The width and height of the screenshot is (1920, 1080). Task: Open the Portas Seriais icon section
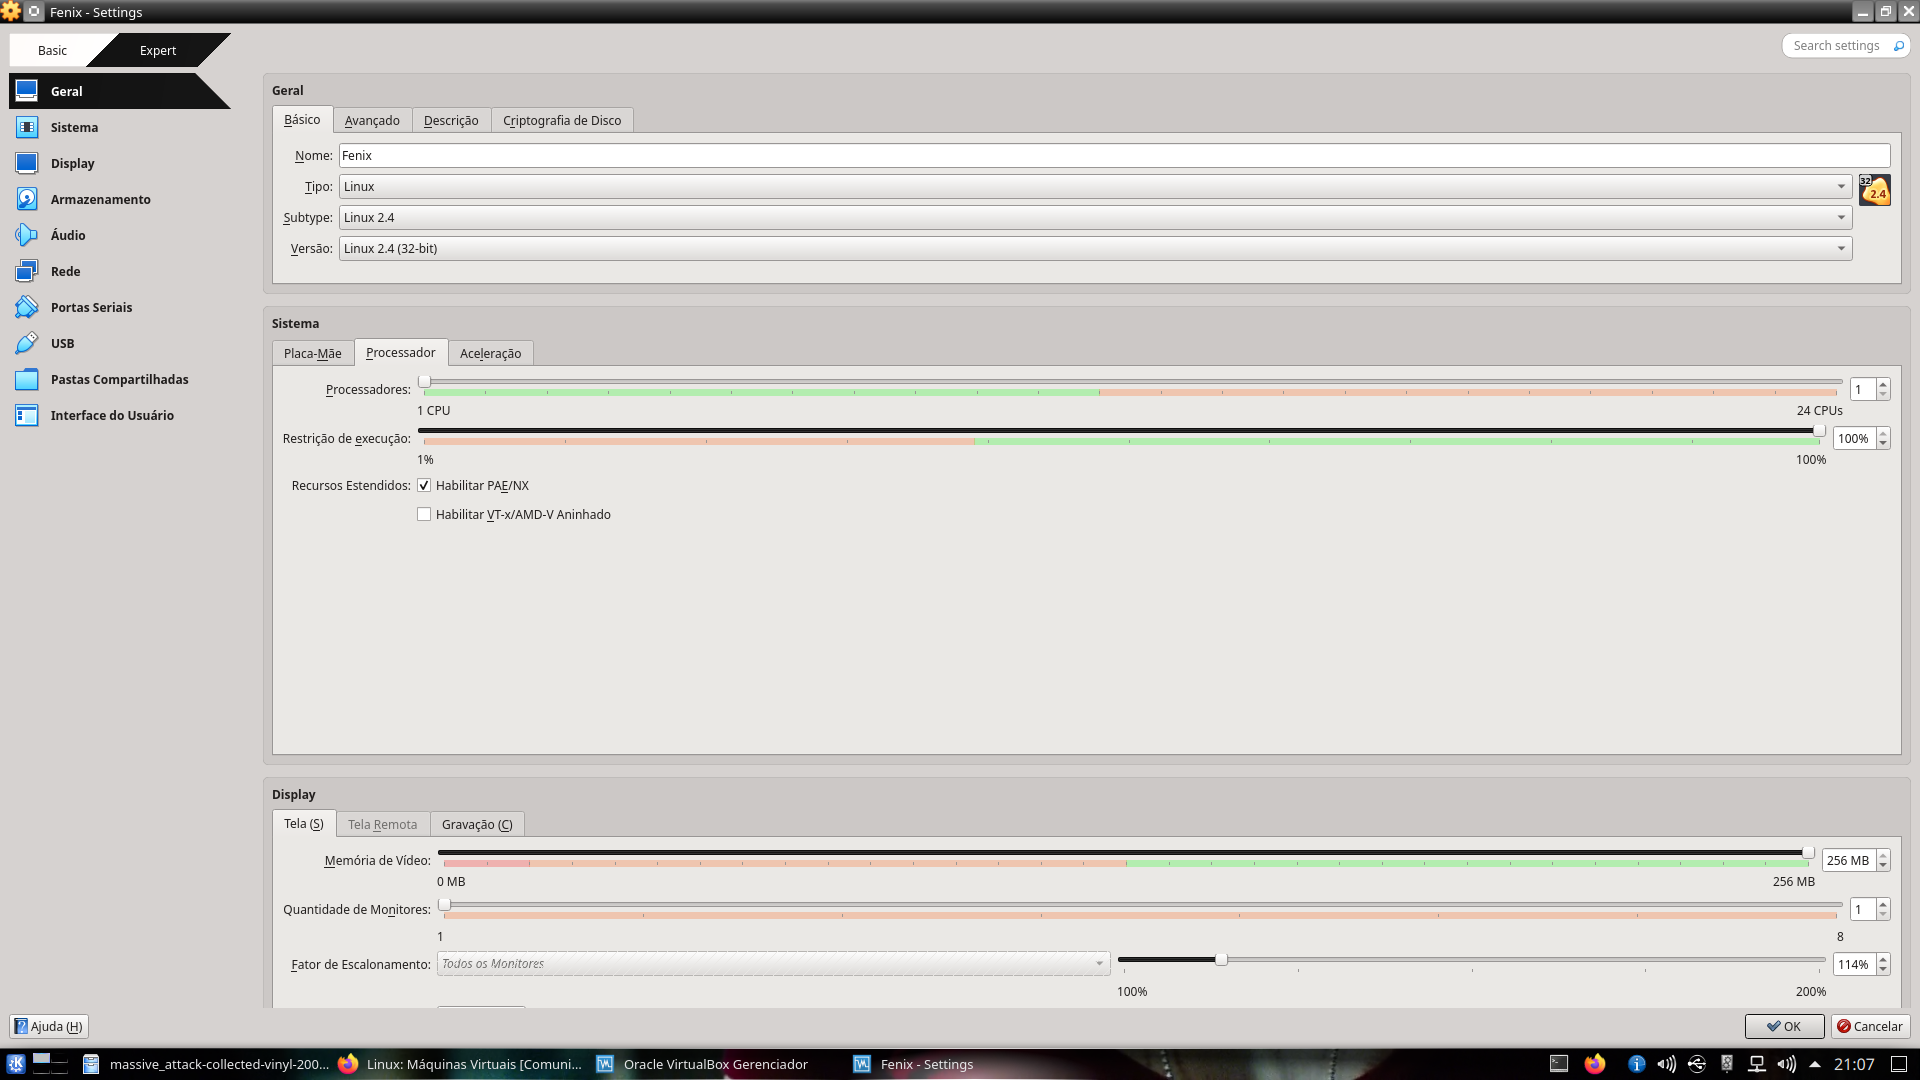tap(27, 307)
